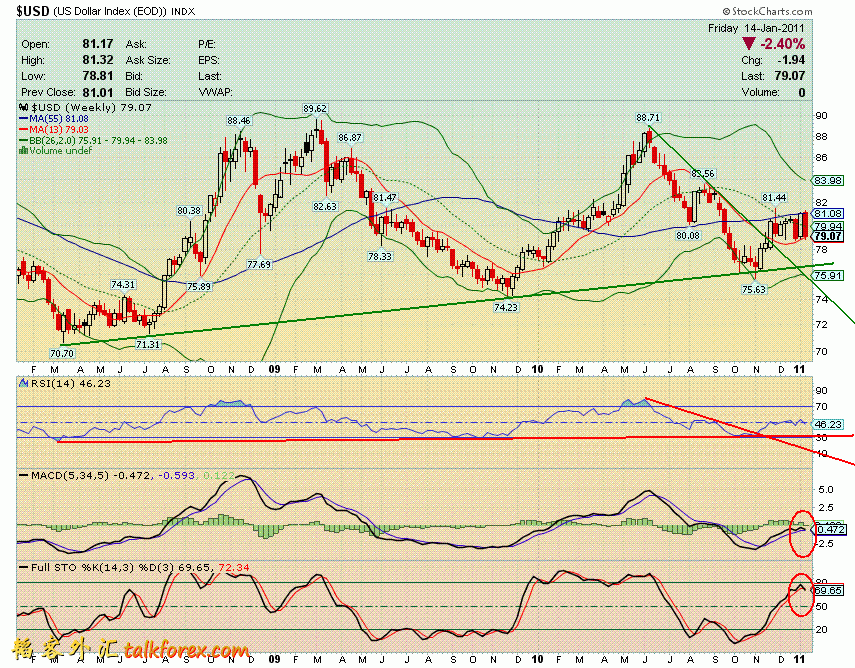Click the 83.98 upper band axis tag
The width and height of the screenshot is (855, 668).
pos(827,180)
